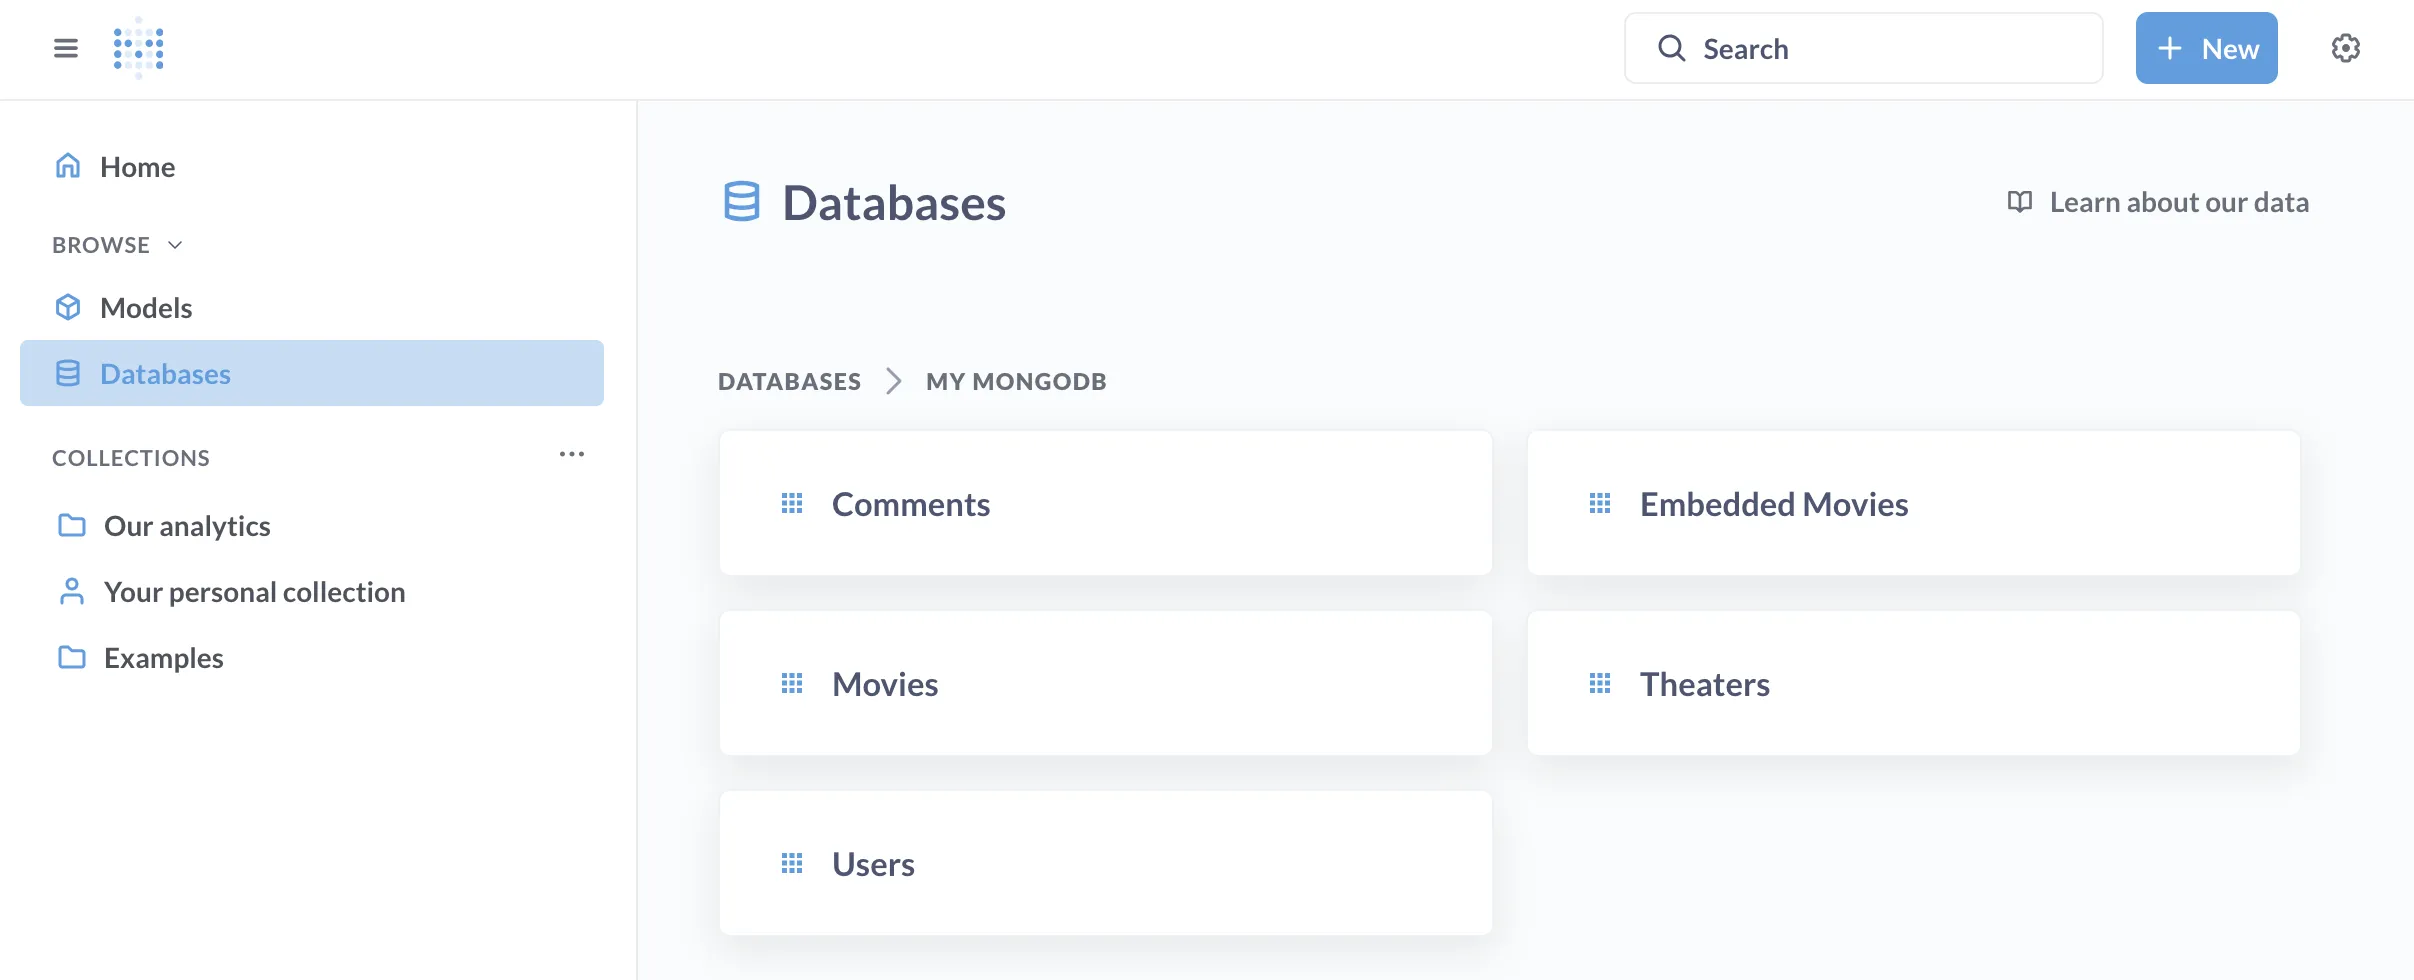Collapse the Browse section chevron
This screenshot has height=980, width=2414.
(x=175, y=244)
